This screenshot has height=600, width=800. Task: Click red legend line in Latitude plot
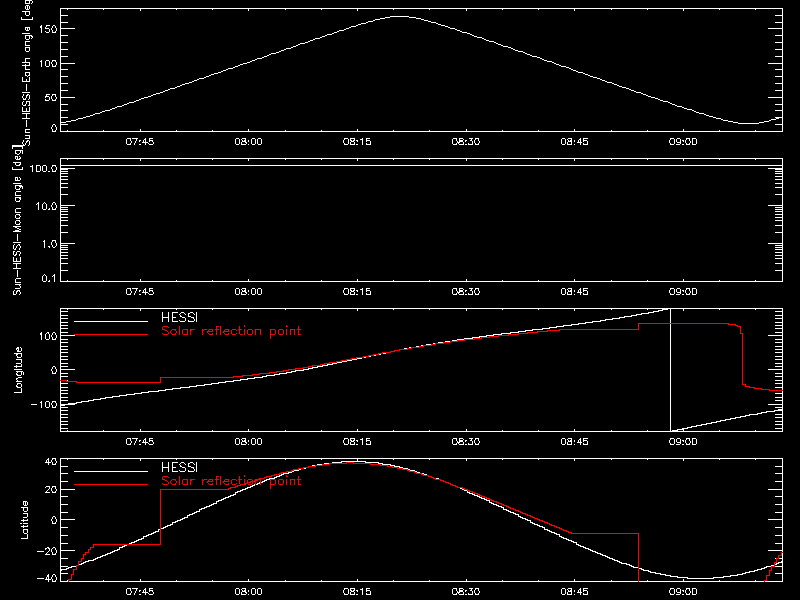(111, 484)
